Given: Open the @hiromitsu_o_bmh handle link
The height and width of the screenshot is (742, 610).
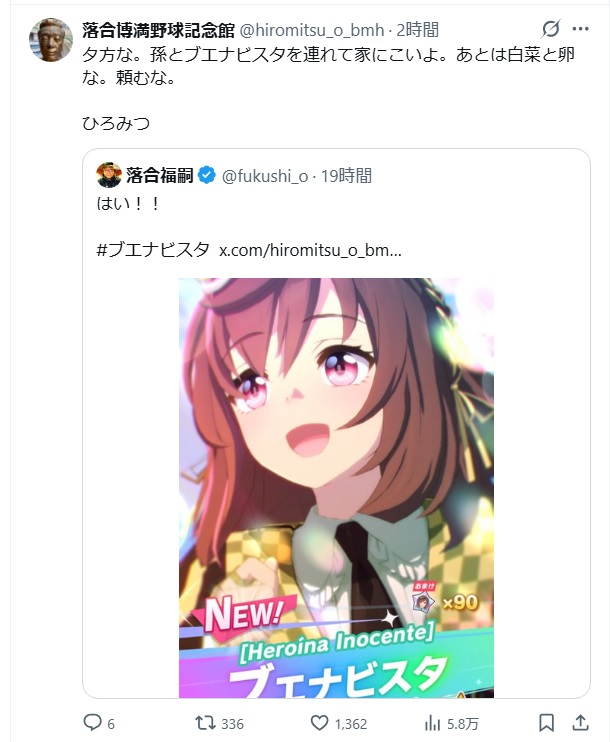Looking at the screenshot, I should point(312,30).
